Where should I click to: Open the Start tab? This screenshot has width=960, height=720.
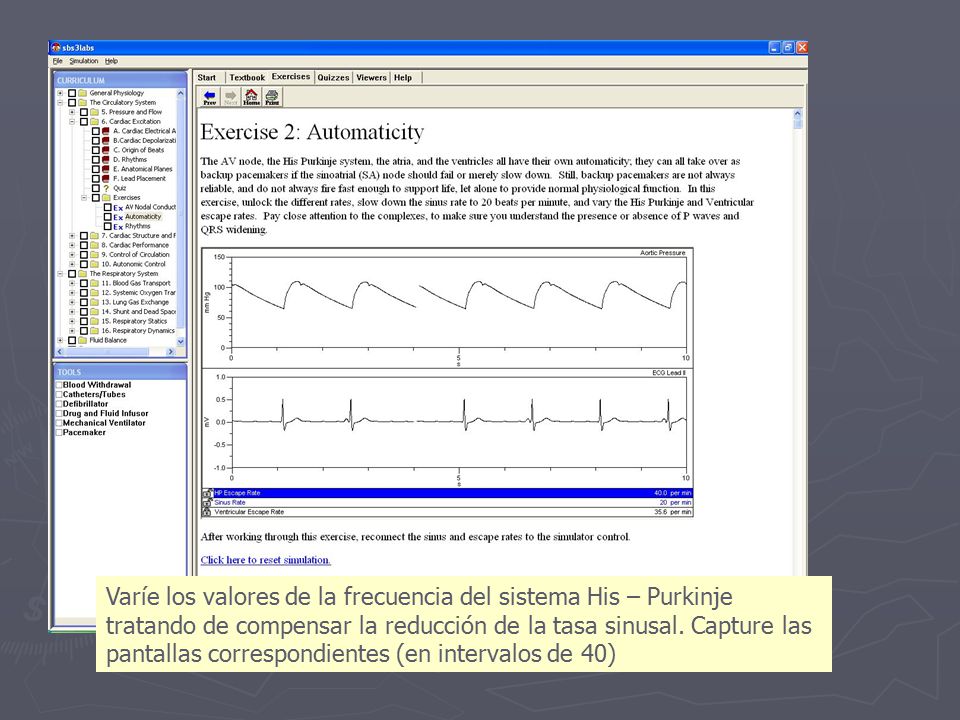click(x=207, y=78)
